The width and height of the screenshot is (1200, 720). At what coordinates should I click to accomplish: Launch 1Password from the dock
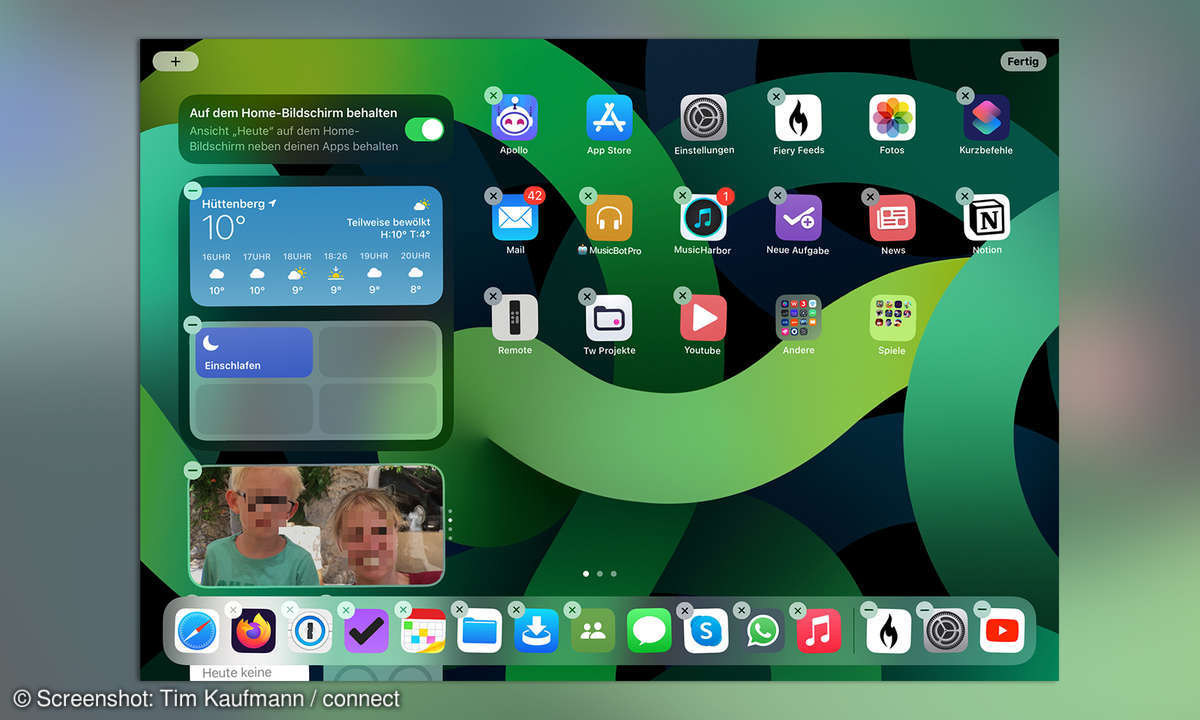pyautogui.click(x=310, y=631)
